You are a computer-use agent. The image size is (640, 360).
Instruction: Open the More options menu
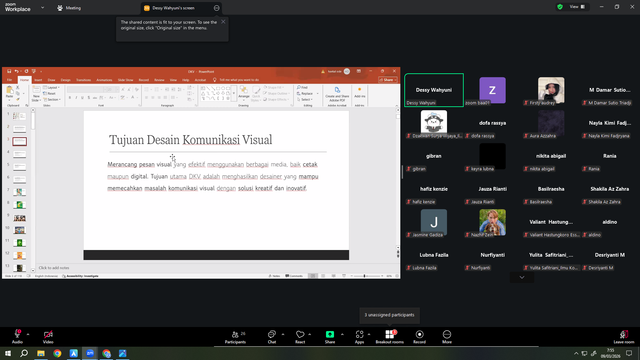[447, 337]
